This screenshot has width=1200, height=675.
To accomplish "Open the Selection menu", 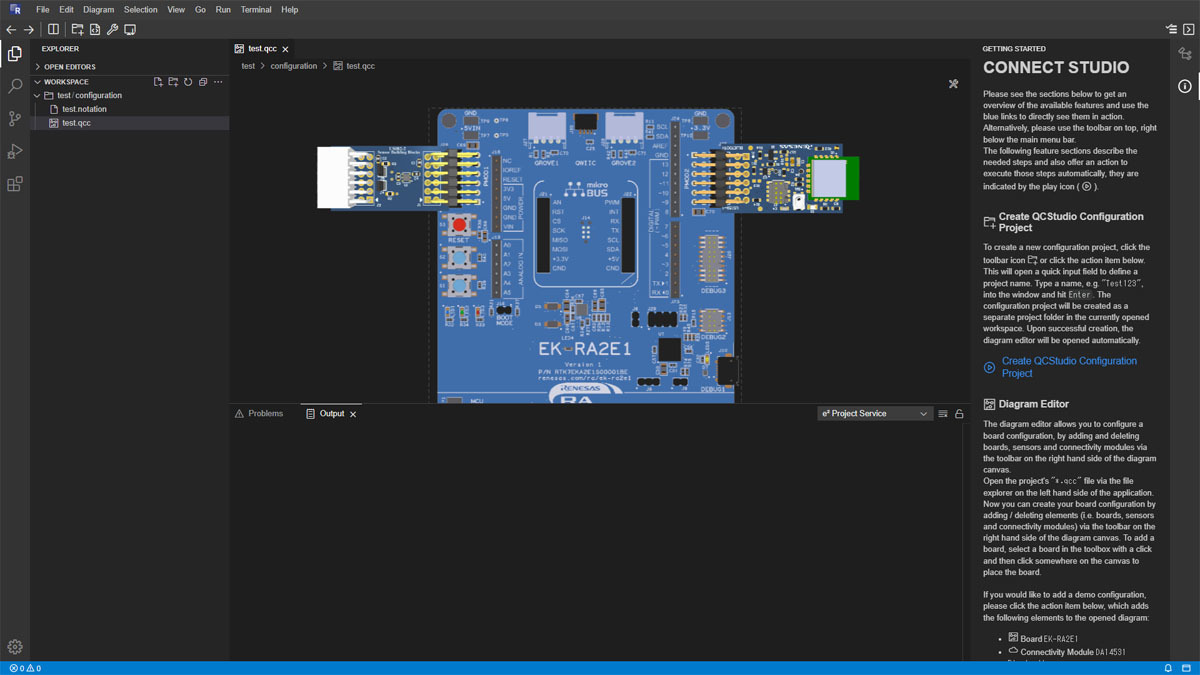I will [x=141, y=10].
